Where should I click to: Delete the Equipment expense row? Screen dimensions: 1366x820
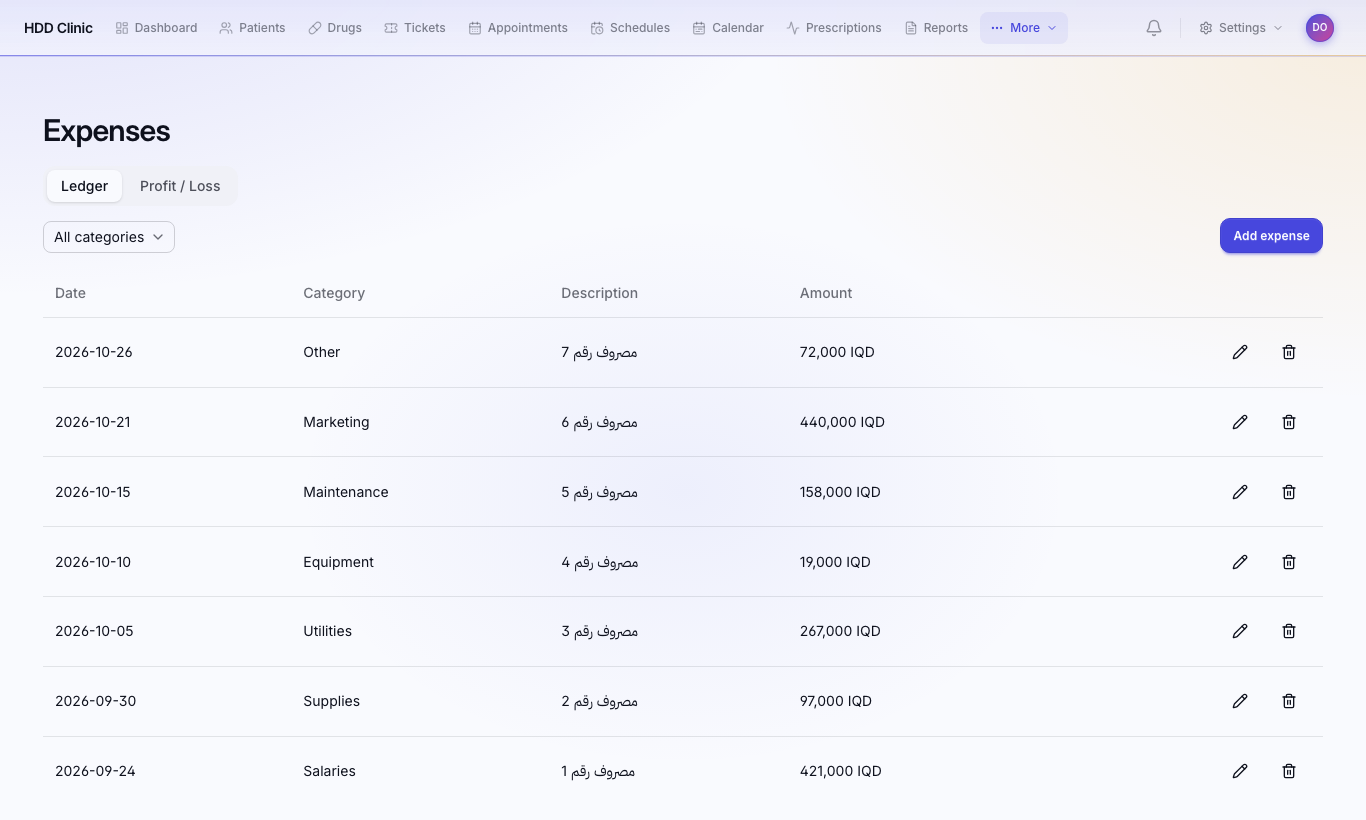[1289, 562]
